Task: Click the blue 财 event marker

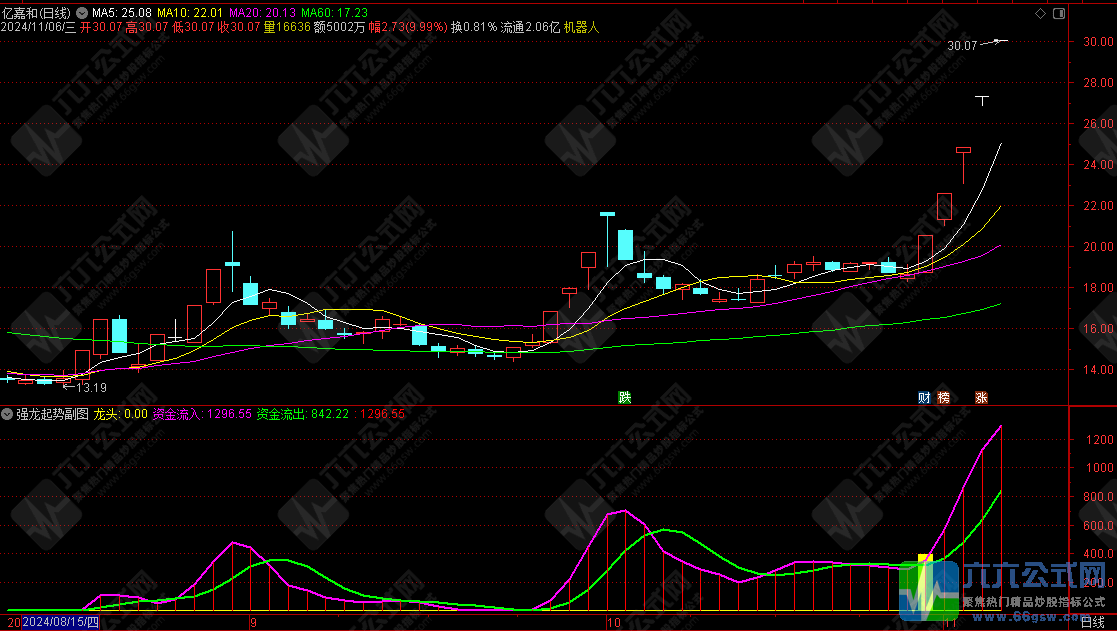Action: (925, 397)
